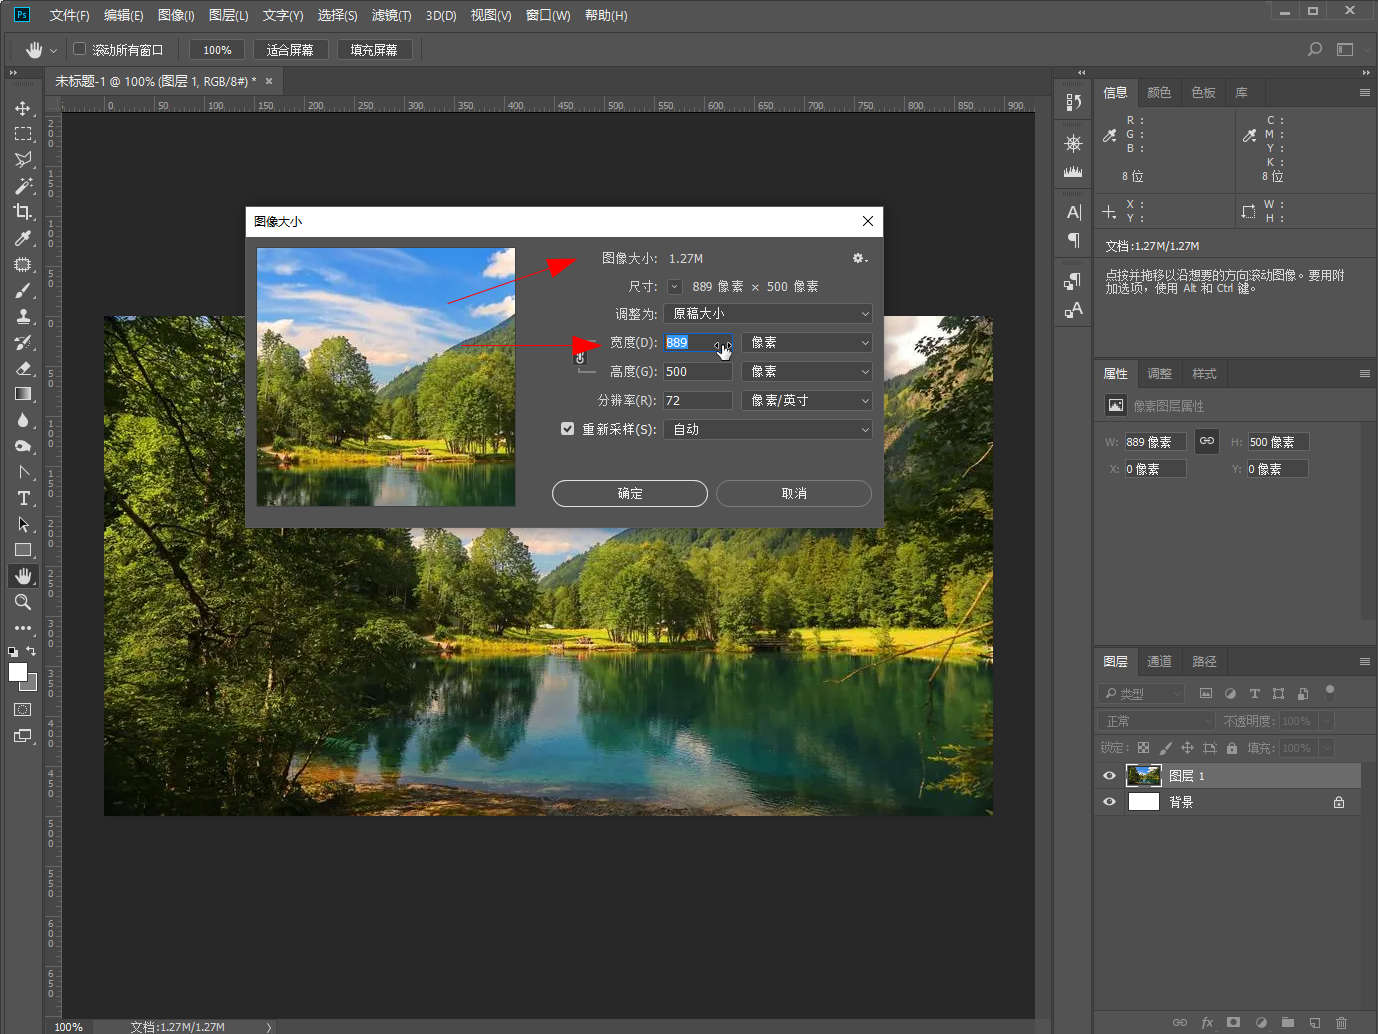1378x1034 pixels.
Task: Click the foreground color swatch
Action: point(17,672)
